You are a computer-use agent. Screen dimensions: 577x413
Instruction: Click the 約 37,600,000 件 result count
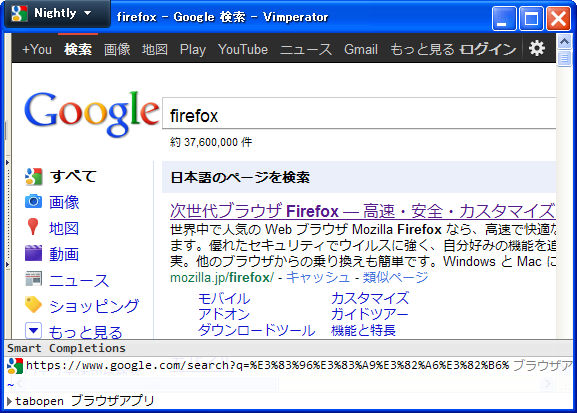coord(211,142)
